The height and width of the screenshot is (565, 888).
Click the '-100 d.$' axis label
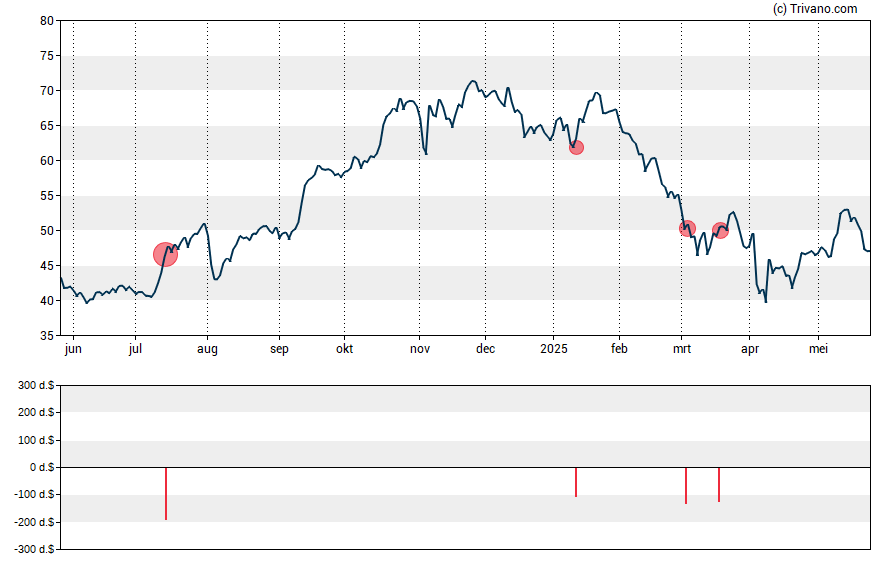pos(35,494)
